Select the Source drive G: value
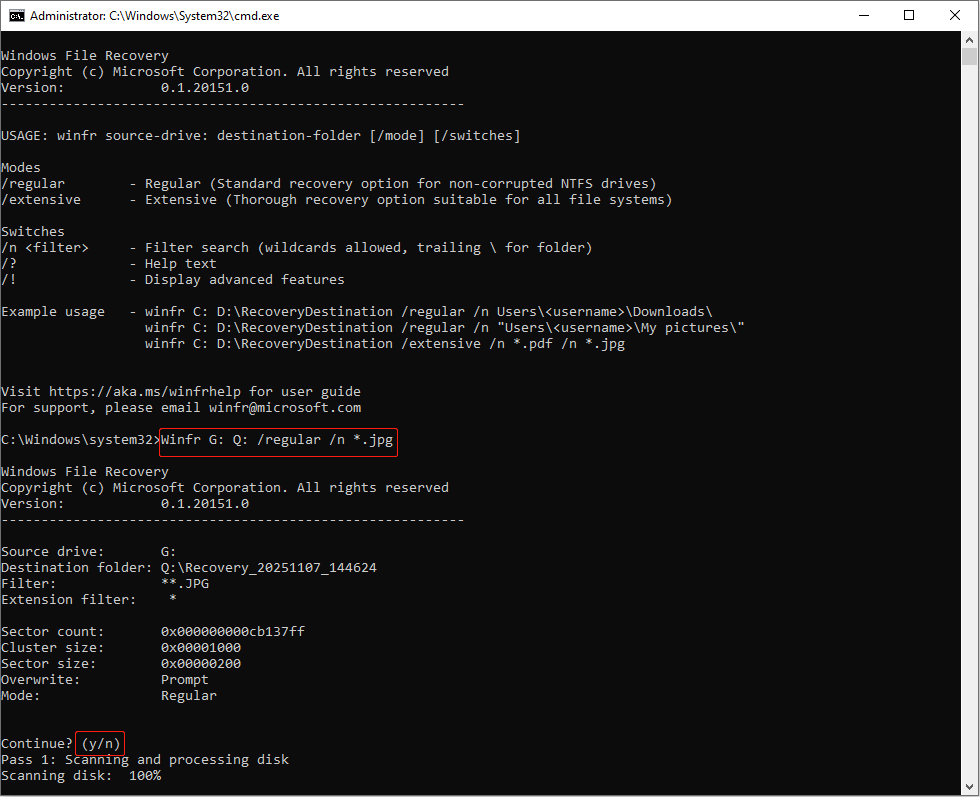The image size is (980, 797). (x=168, y=551)
